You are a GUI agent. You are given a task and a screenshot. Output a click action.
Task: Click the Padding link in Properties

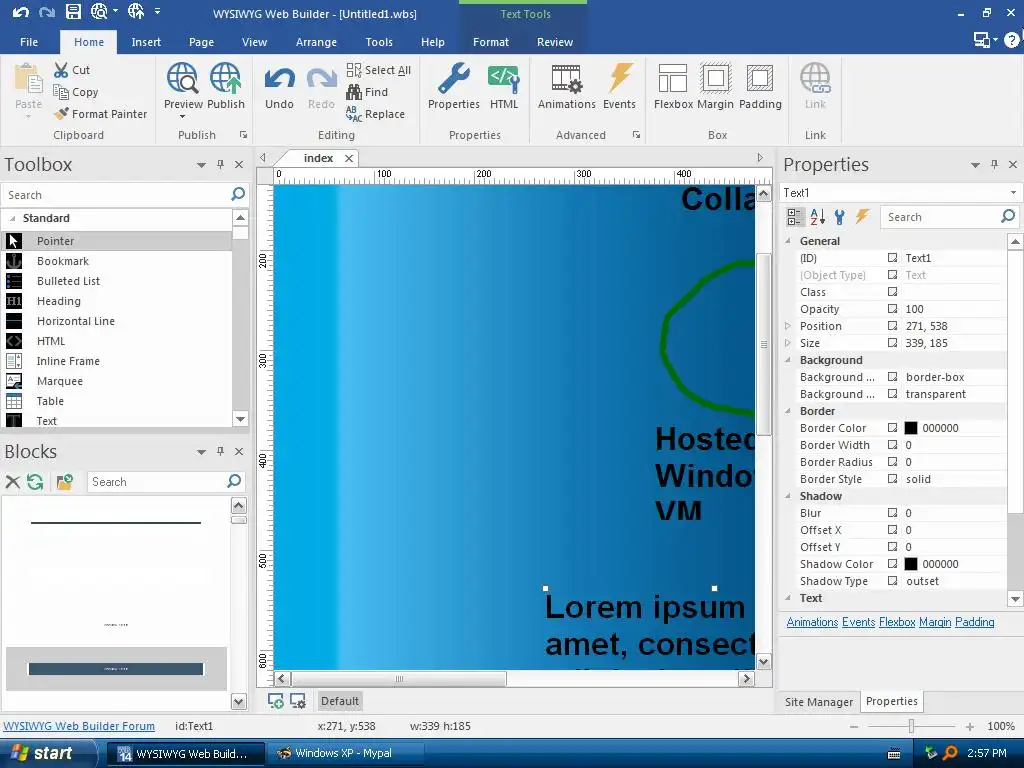coord(974,622)
